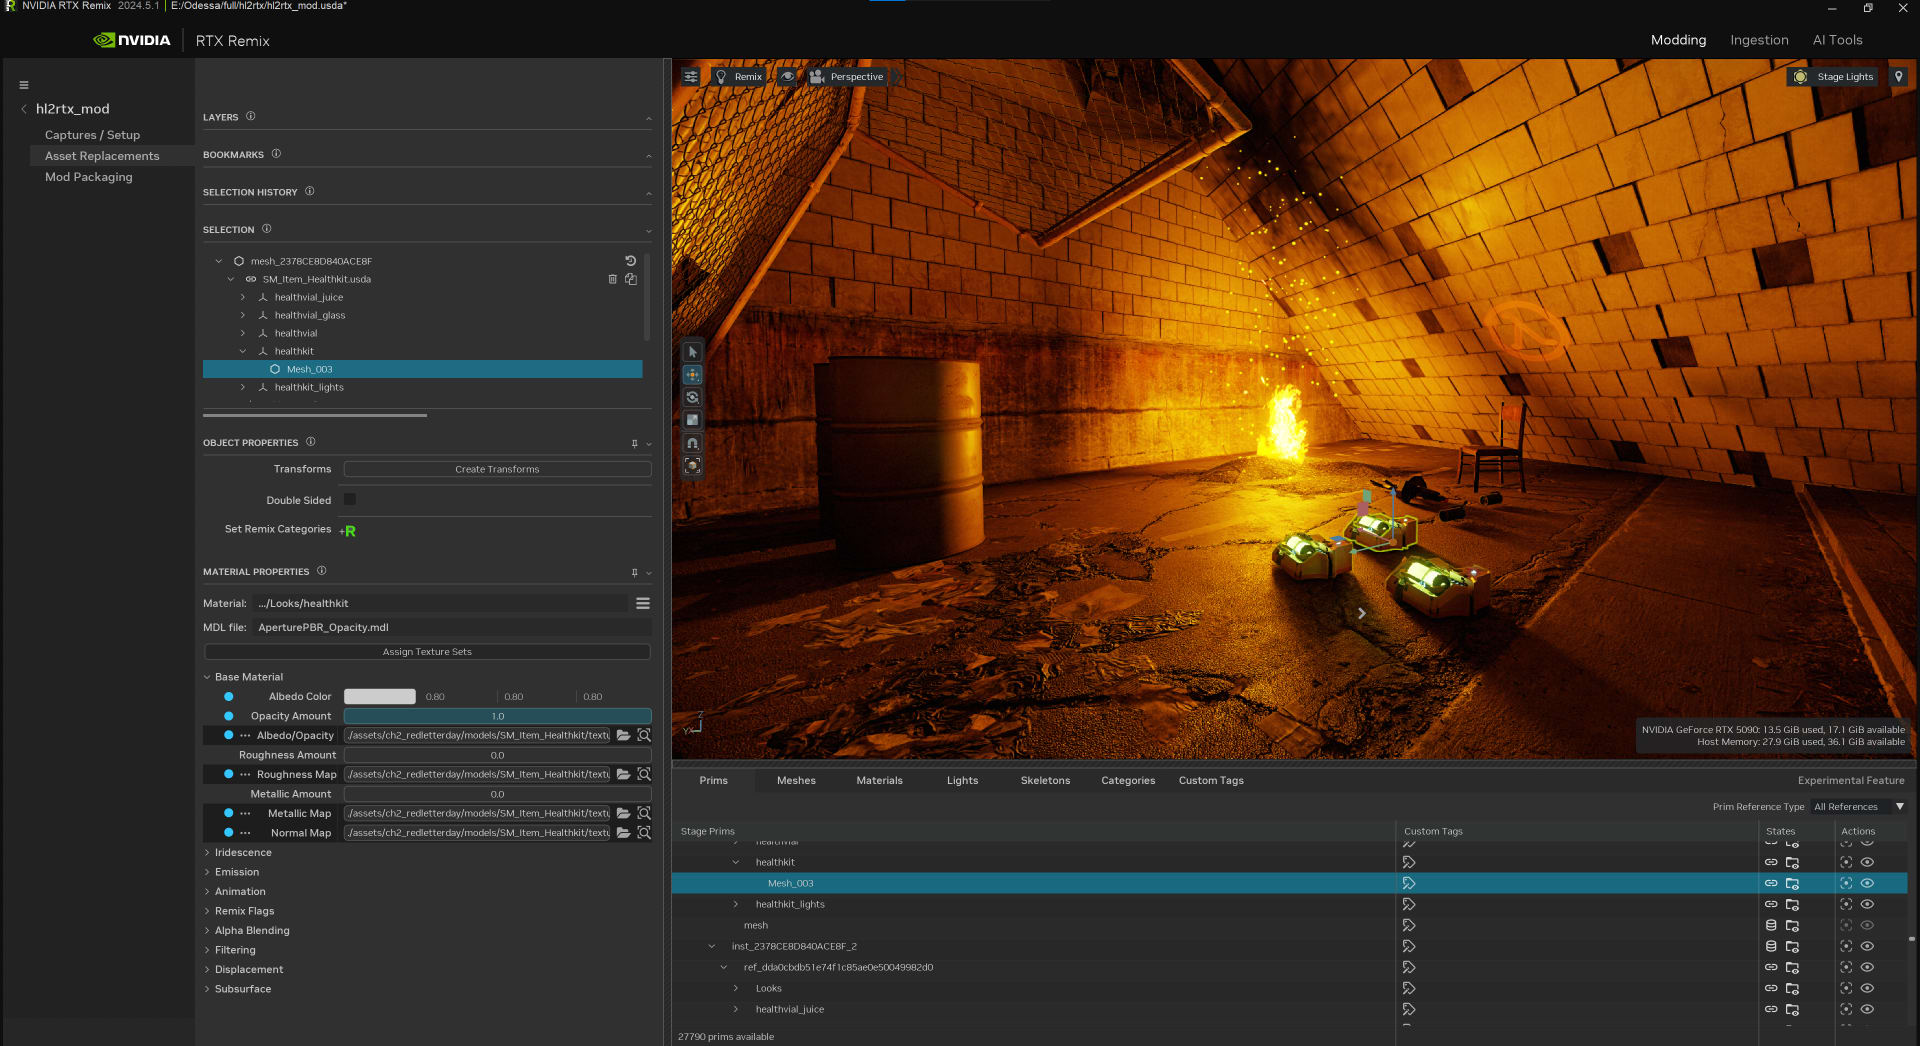Duplicate SM_Item_Healthkit.usda reference via copy icon
Viewport: 1920px width, 1046px height.
click(631, 279)
